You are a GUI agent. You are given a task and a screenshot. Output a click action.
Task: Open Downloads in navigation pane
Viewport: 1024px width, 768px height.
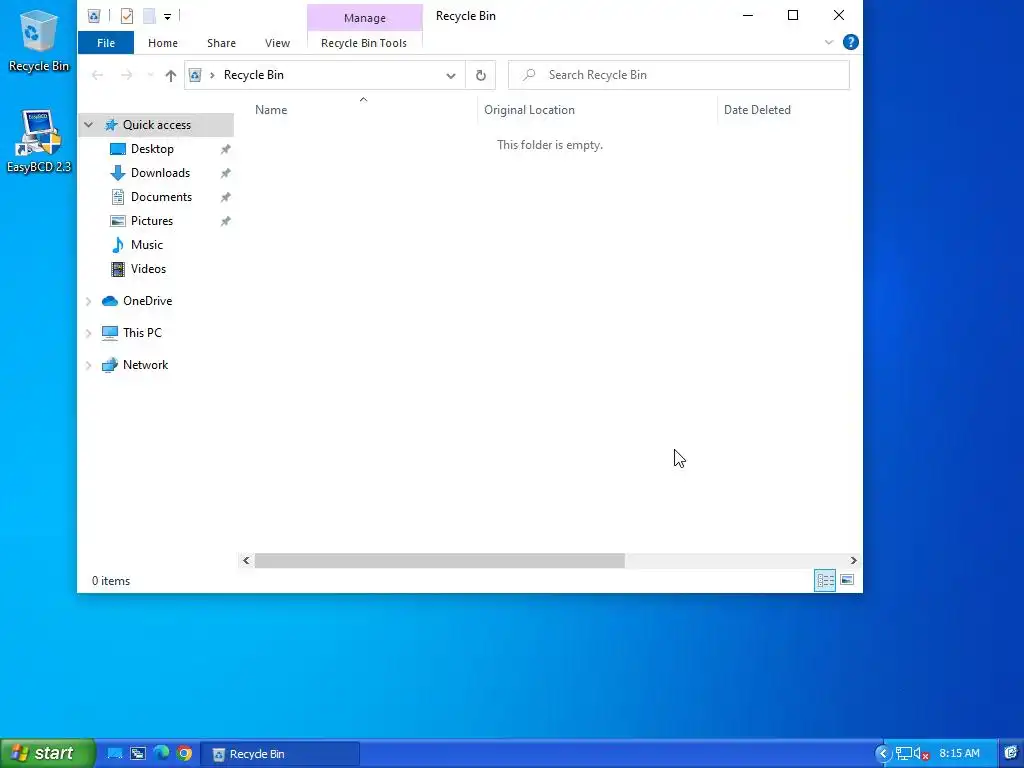click(160, 173)
